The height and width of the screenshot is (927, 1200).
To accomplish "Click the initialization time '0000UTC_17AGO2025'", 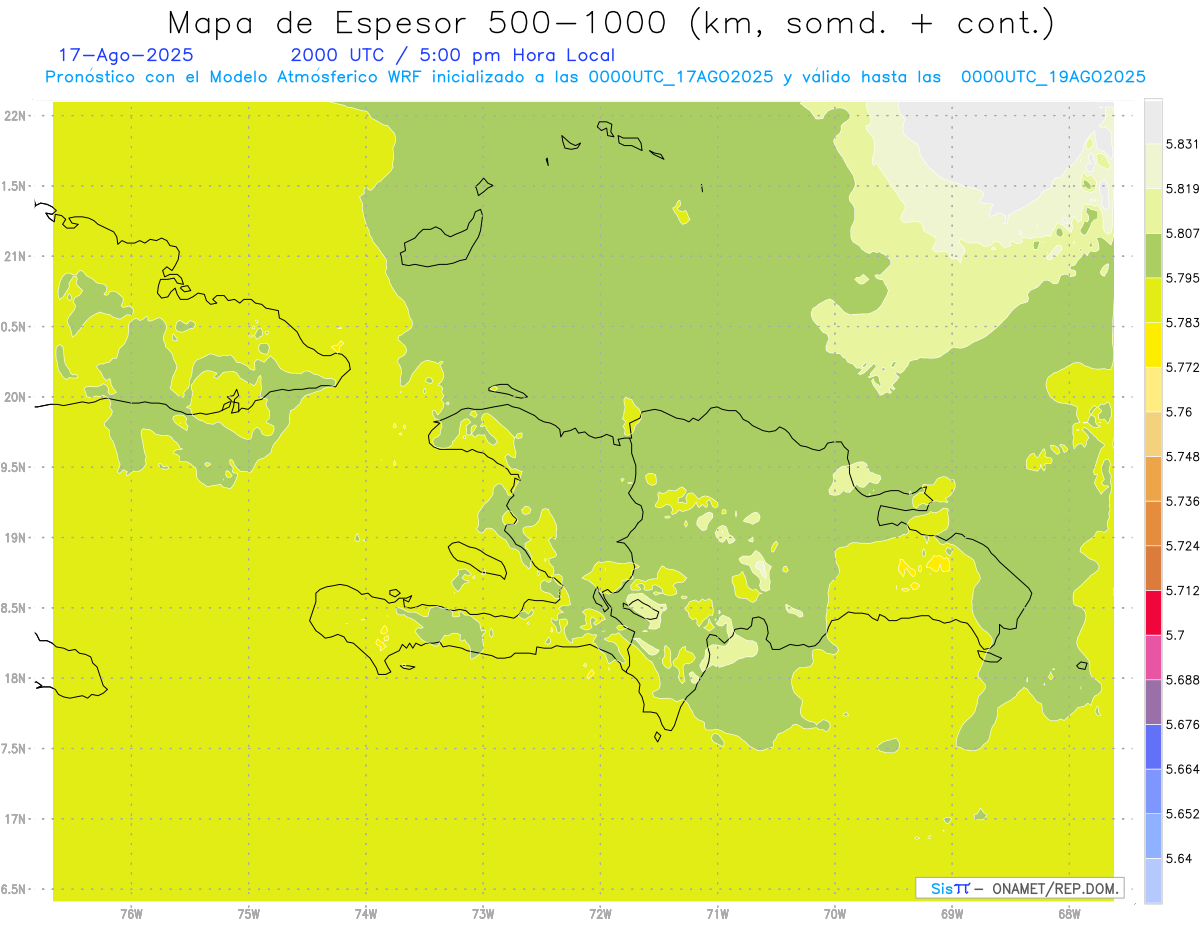I will coord(681,77).
